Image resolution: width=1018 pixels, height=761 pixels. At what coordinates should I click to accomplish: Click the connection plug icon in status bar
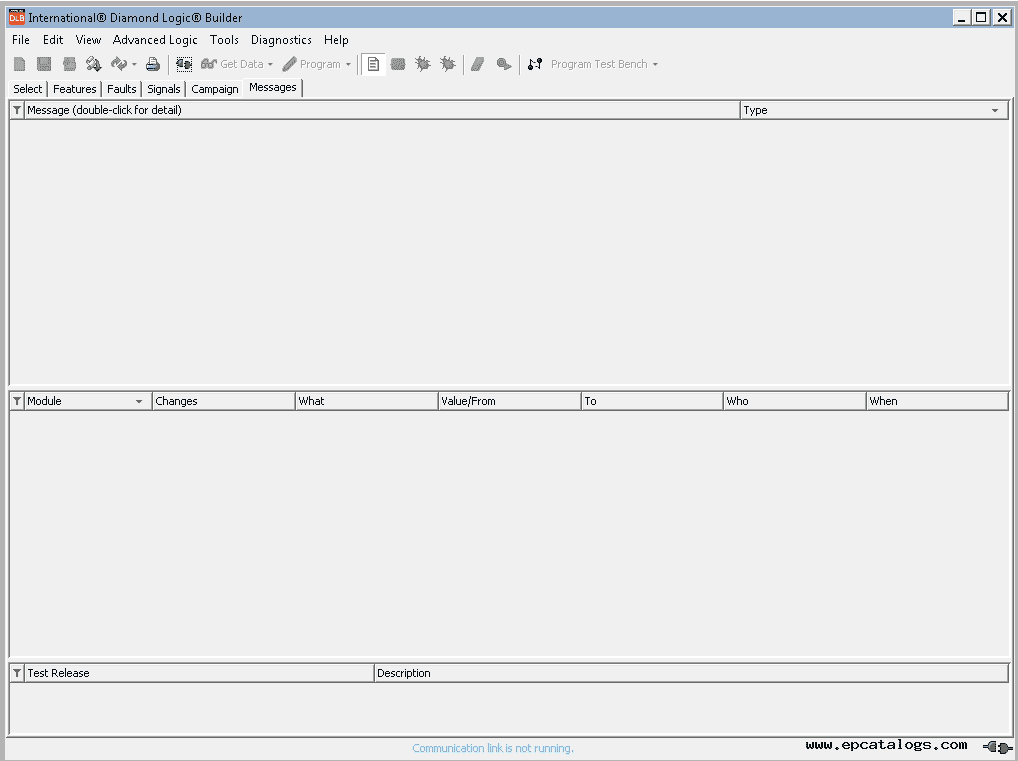[997, 746]
